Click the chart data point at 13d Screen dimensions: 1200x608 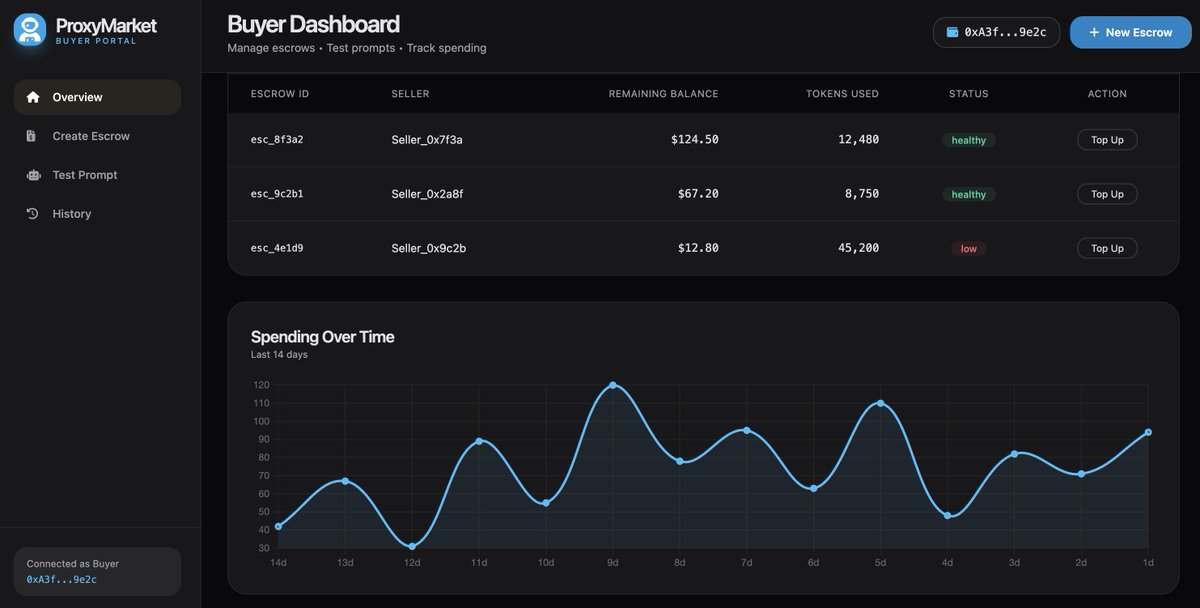[x=345, y=481]
